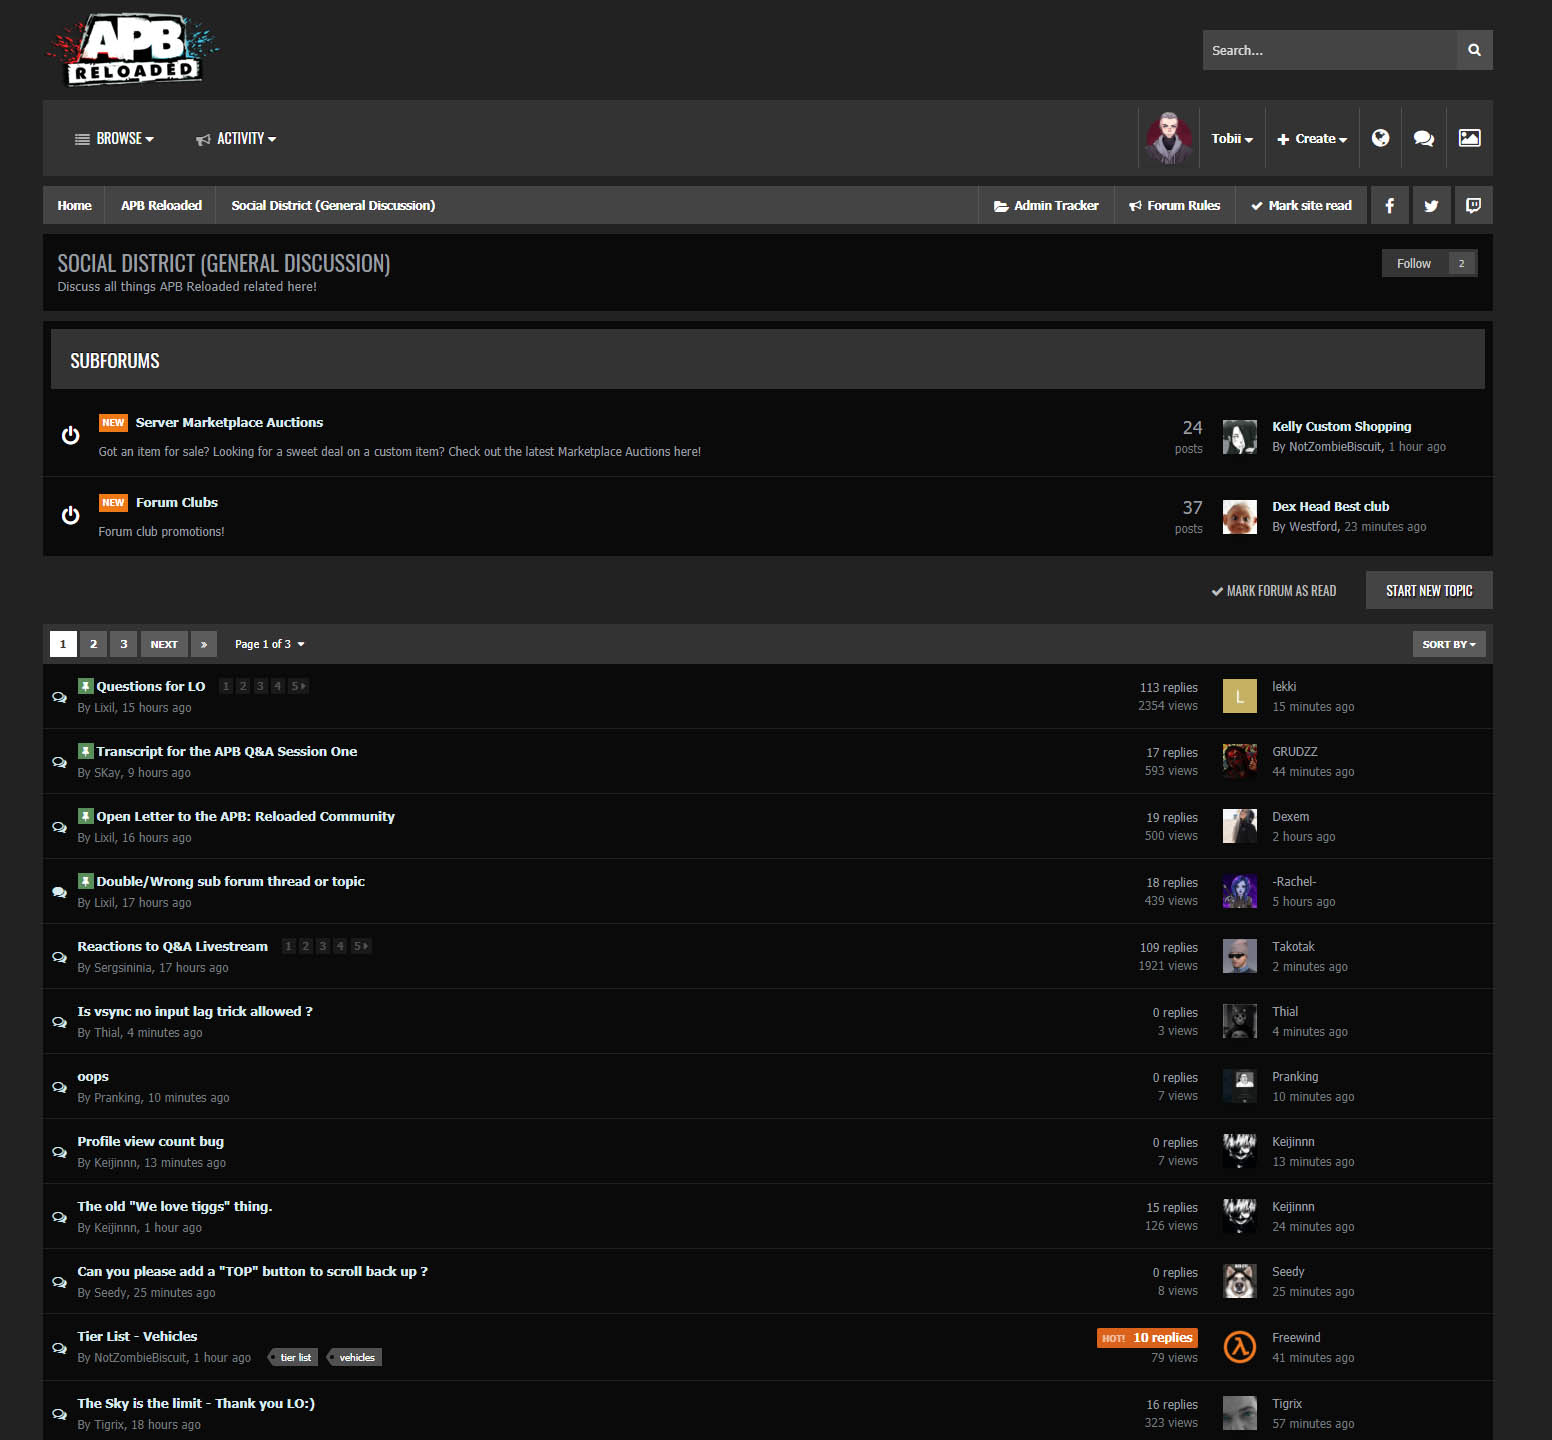This screenshot has width=1552, height=1440.
Task: Click the Next page button
Action: 164,644
